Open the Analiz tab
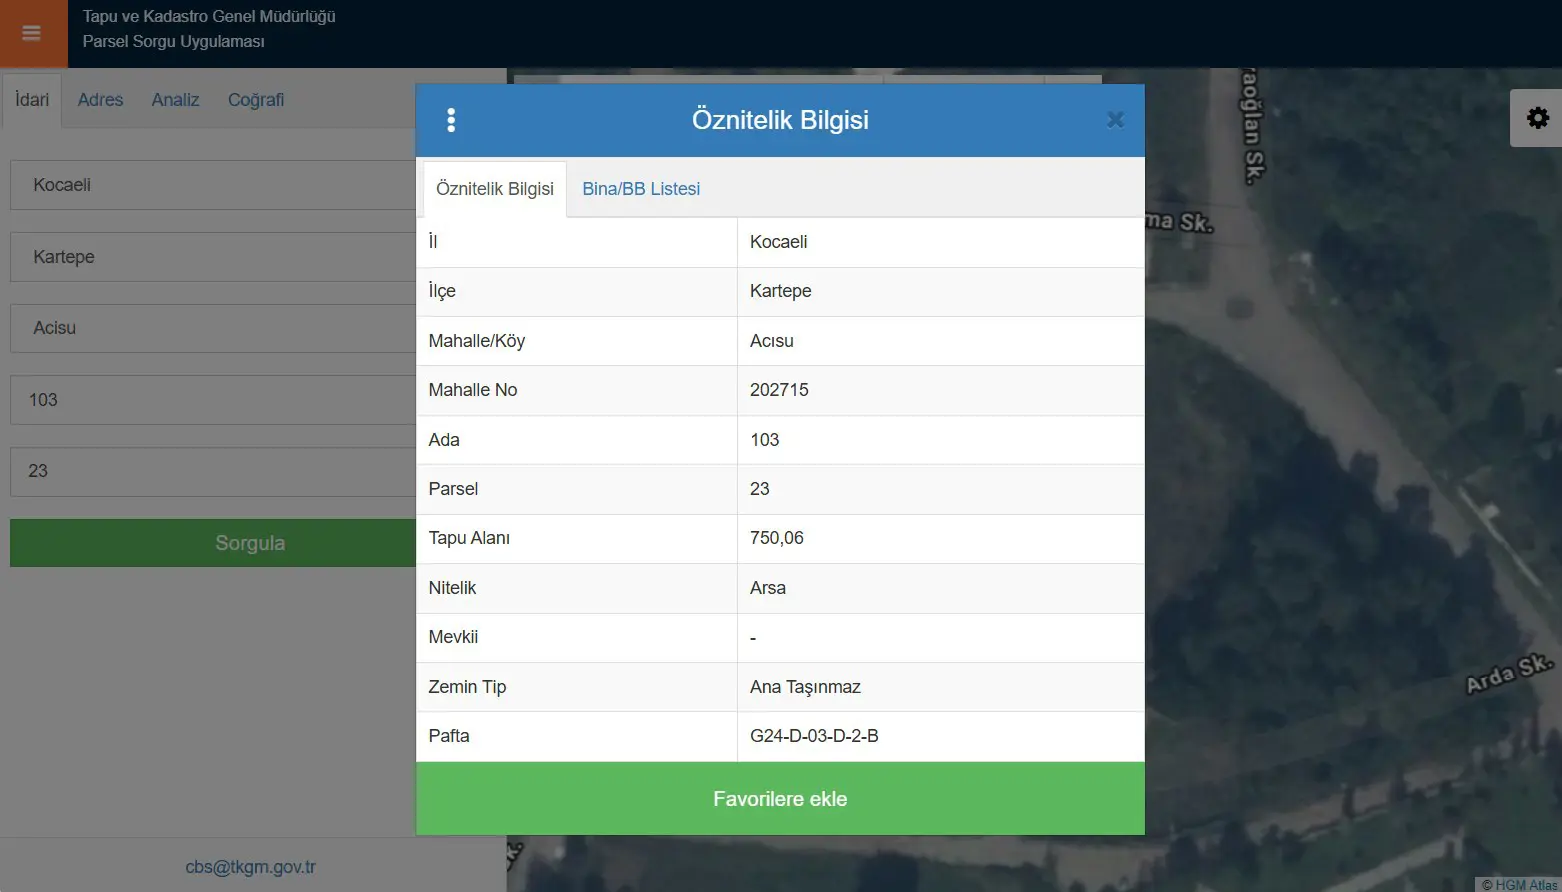 tap(175, 100)
